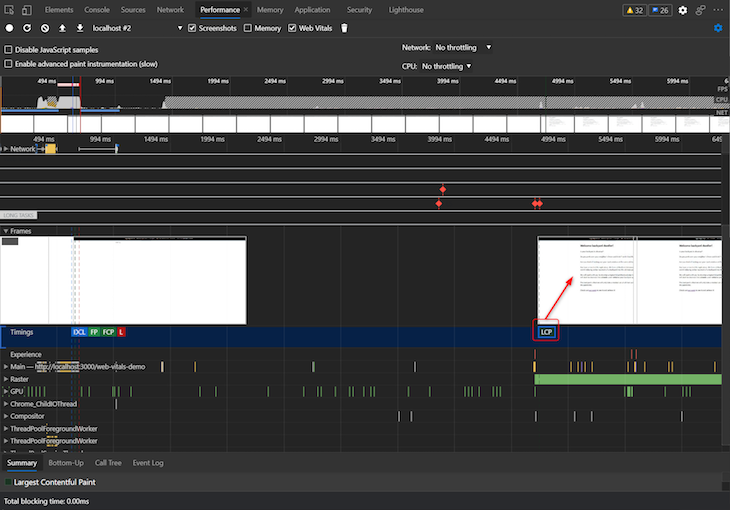Collapse the Frames track
Image resolution: width=730 pixels, height=510 pixels.
6,231
